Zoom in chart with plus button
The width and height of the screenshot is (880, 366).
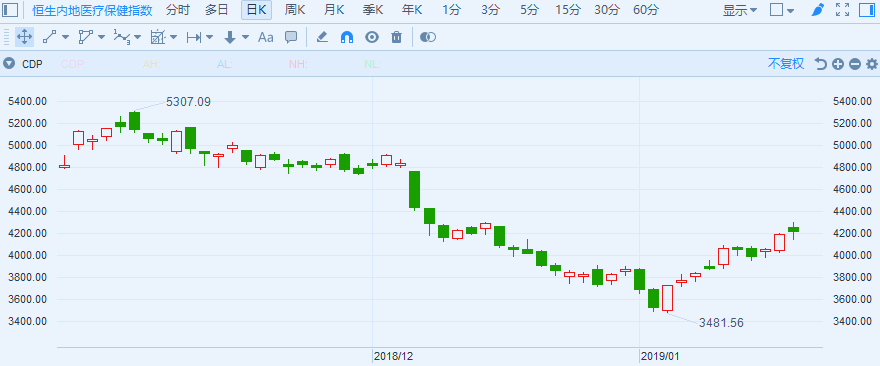[x=838, y=64]
